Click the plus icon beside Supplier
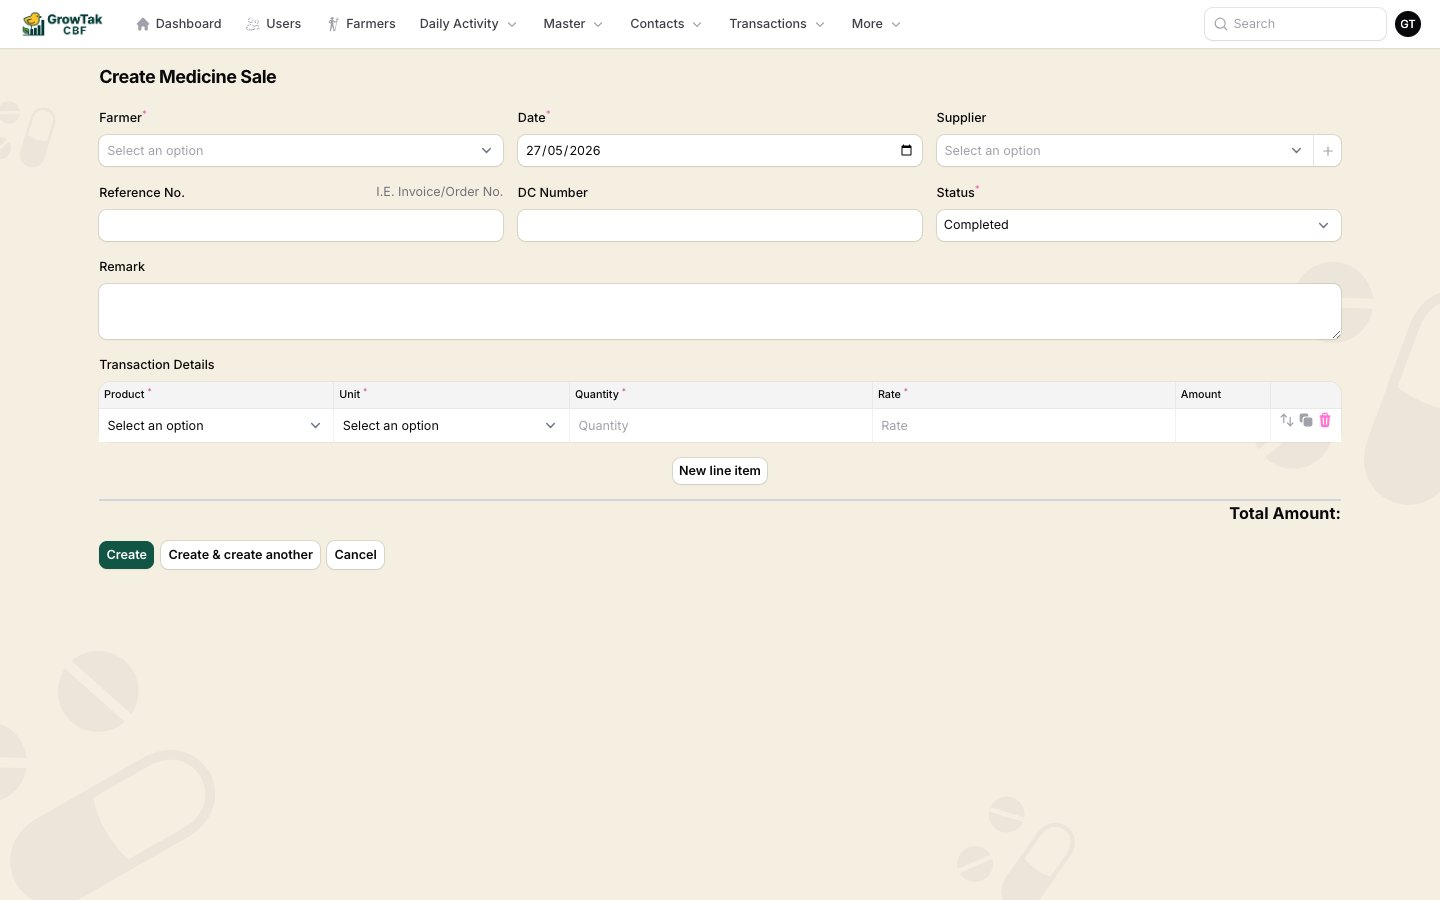This screenshot has height=900, width=1440. click(x=1328, y=151)
